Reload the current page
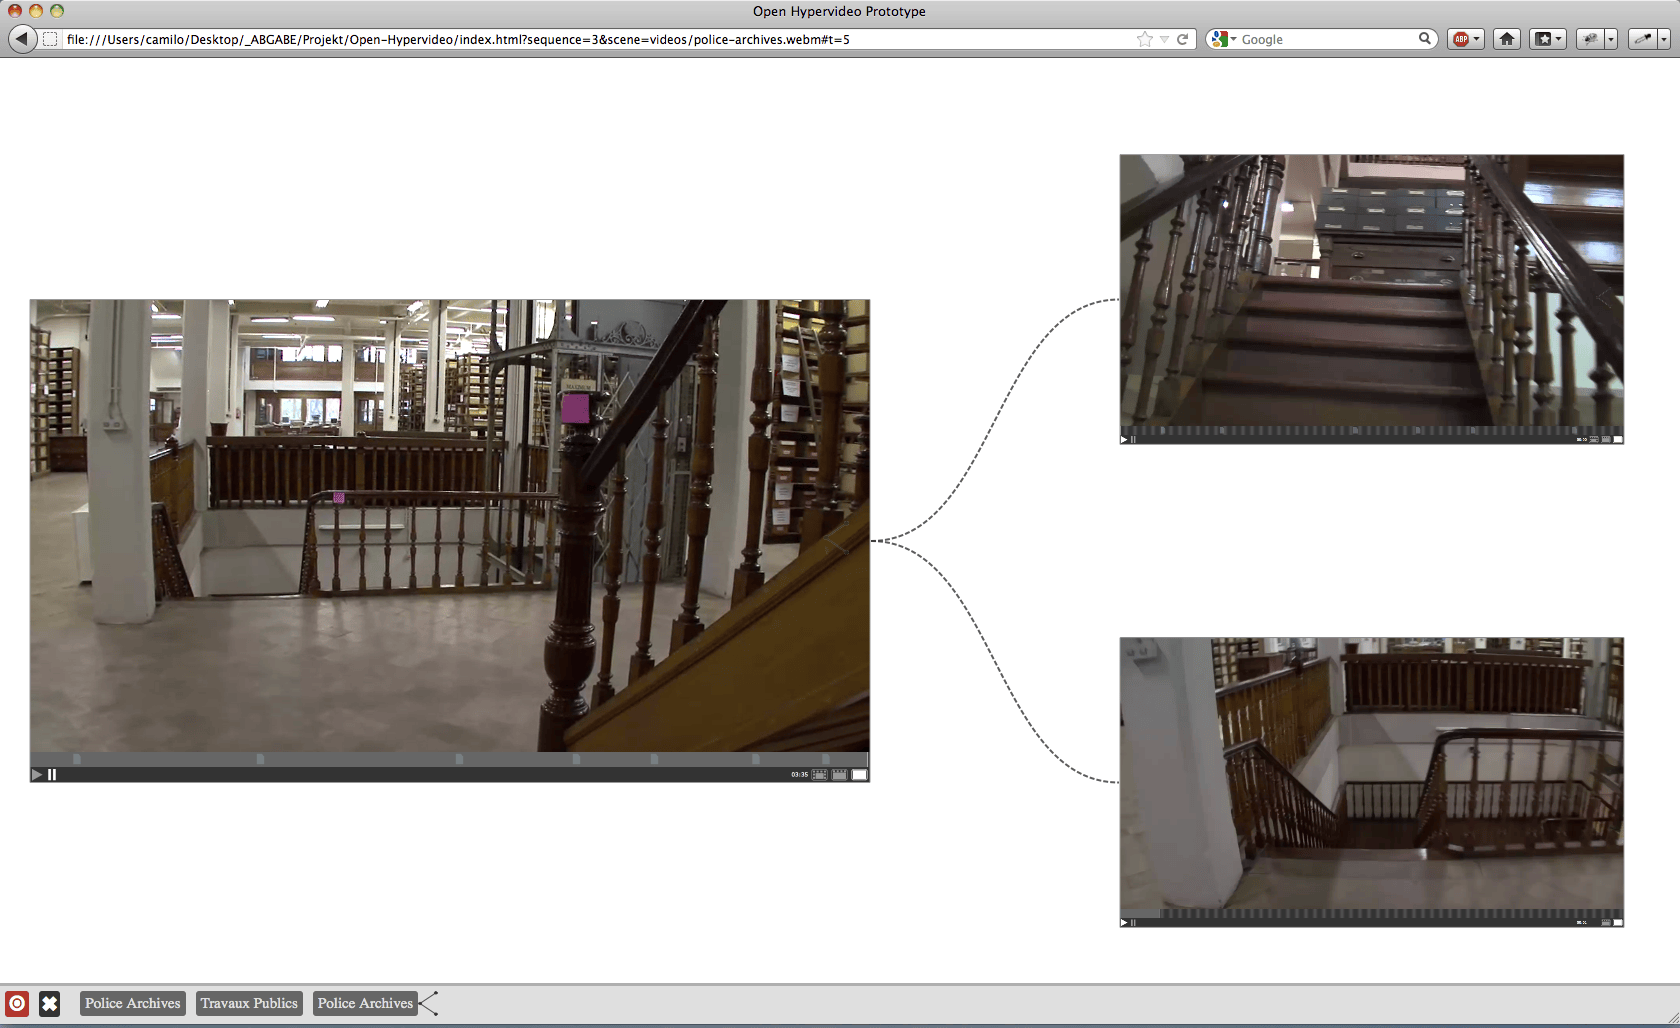This screenshot has width=1680, height=1028. point(1182,39)
